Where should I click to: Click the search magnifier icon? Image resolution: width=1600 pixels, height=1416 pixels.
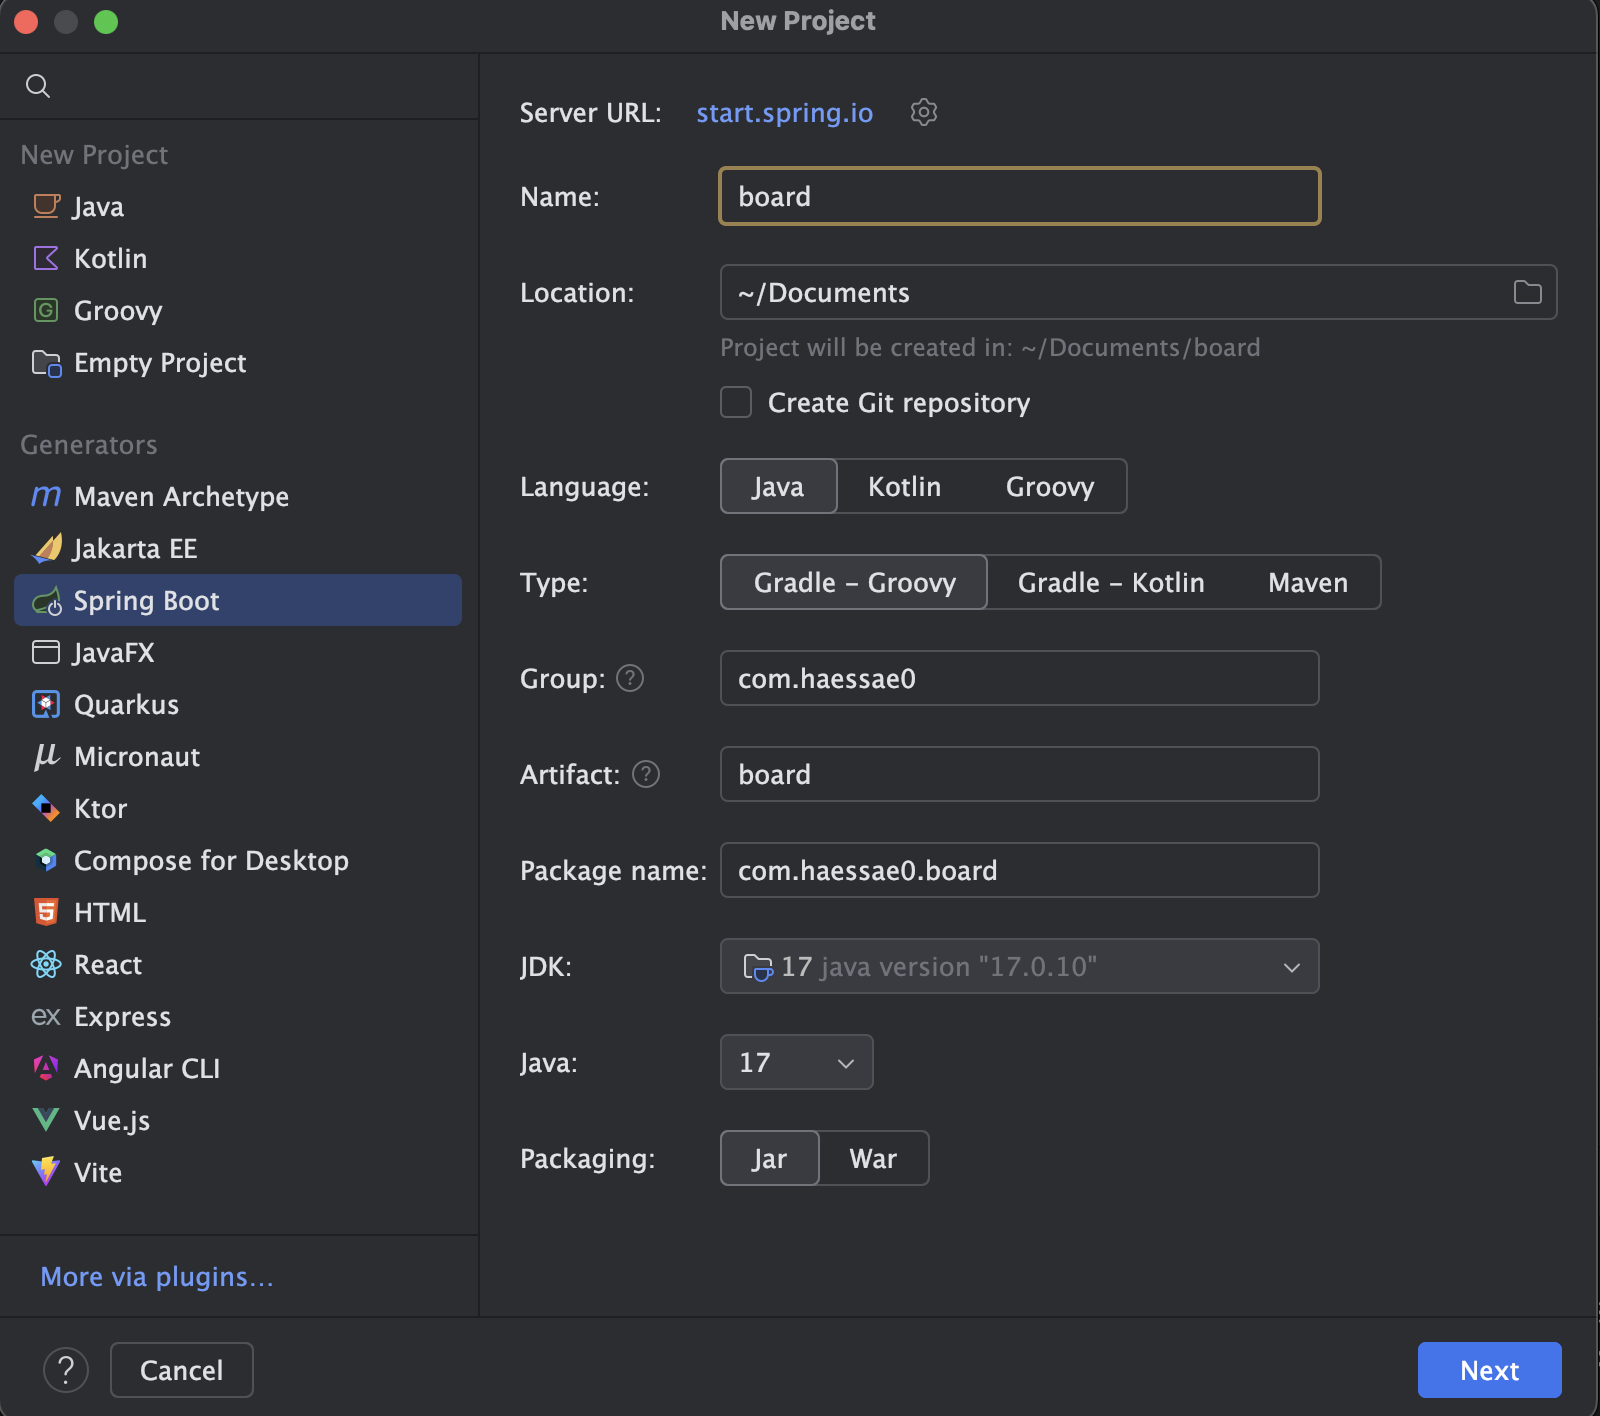[38, 86]
